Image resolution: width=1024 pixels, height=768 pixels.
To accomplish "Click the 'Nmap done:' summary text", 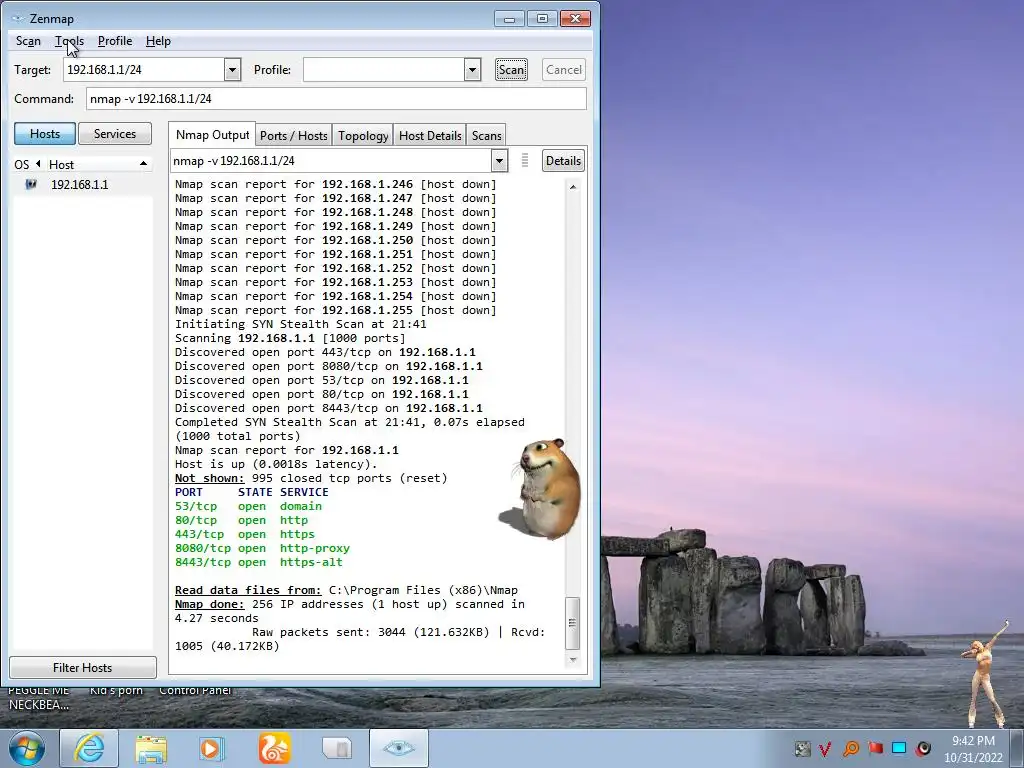I will coord(210,605).
